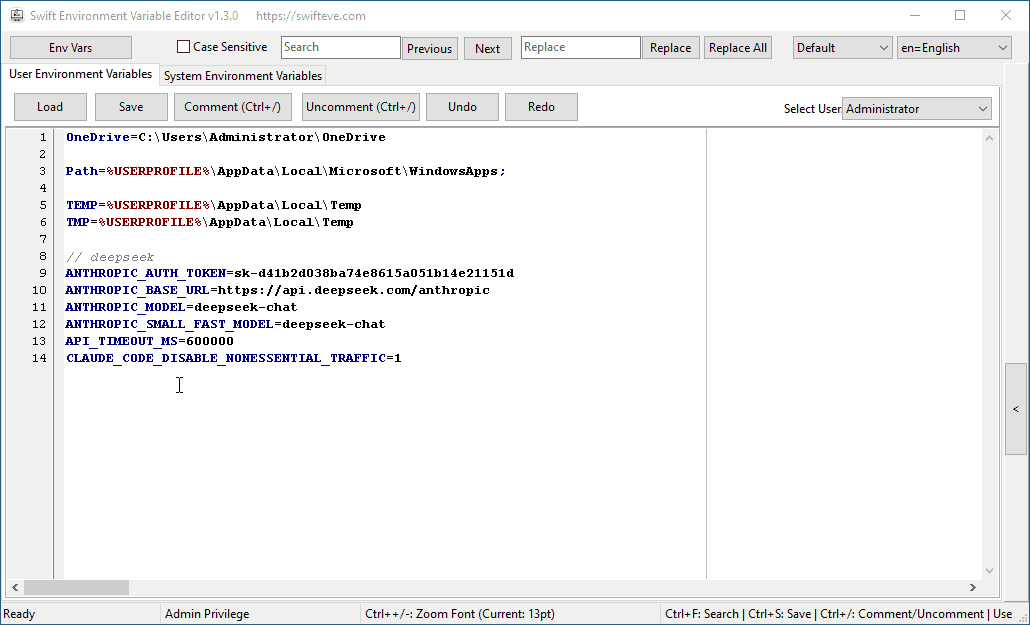Click the Replace button
The width and height of the screenshot is (1030, 625).
tap(670, 47)
